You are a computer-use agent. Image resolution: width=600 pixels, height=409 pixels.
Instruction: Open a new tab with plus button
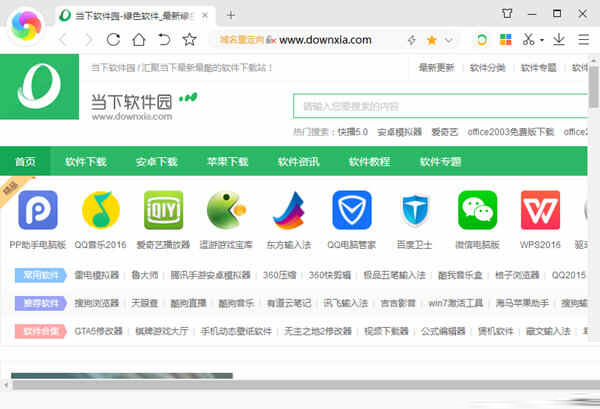coord(231,15)
